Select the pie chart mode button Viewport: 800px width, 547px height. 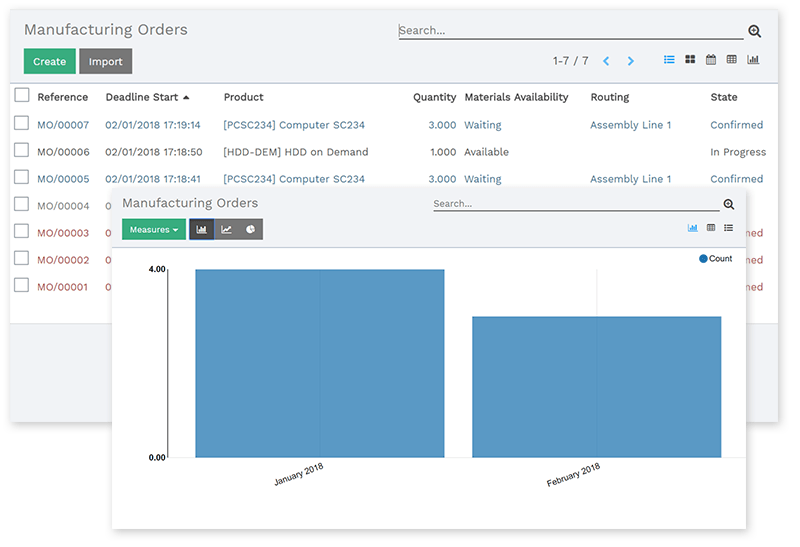pos(251,229)
